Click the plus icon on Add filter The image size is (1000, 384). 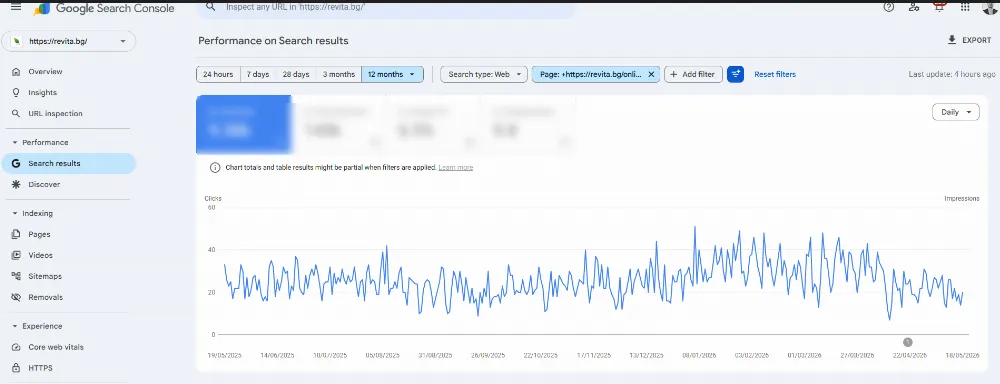673,74
